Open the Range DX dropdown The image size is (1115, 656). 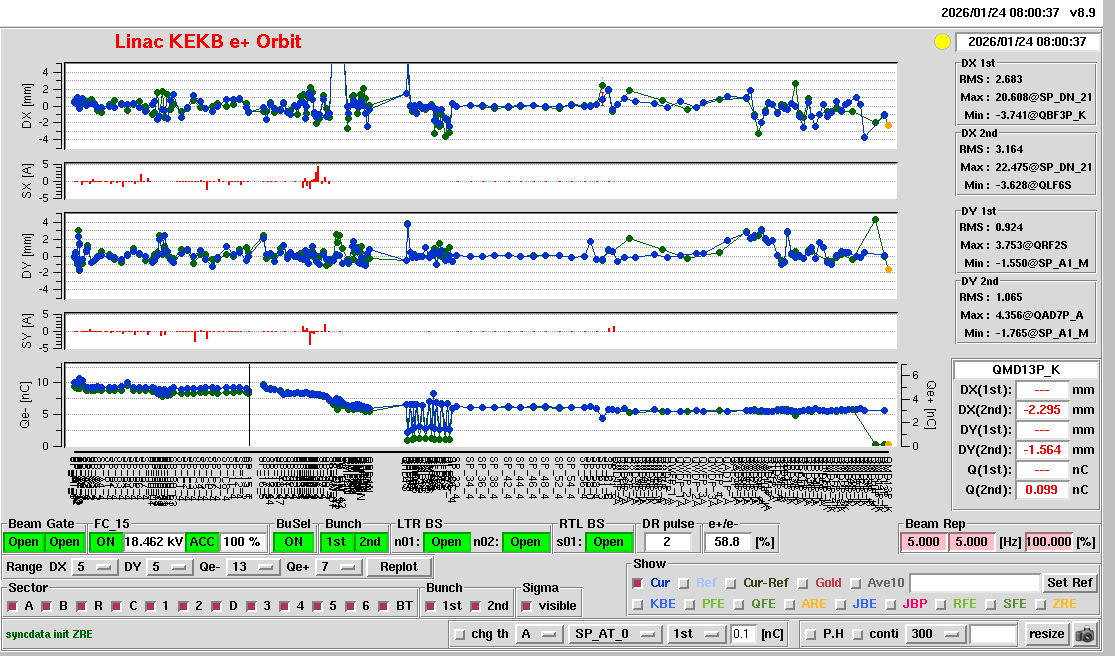pos(91,567)
